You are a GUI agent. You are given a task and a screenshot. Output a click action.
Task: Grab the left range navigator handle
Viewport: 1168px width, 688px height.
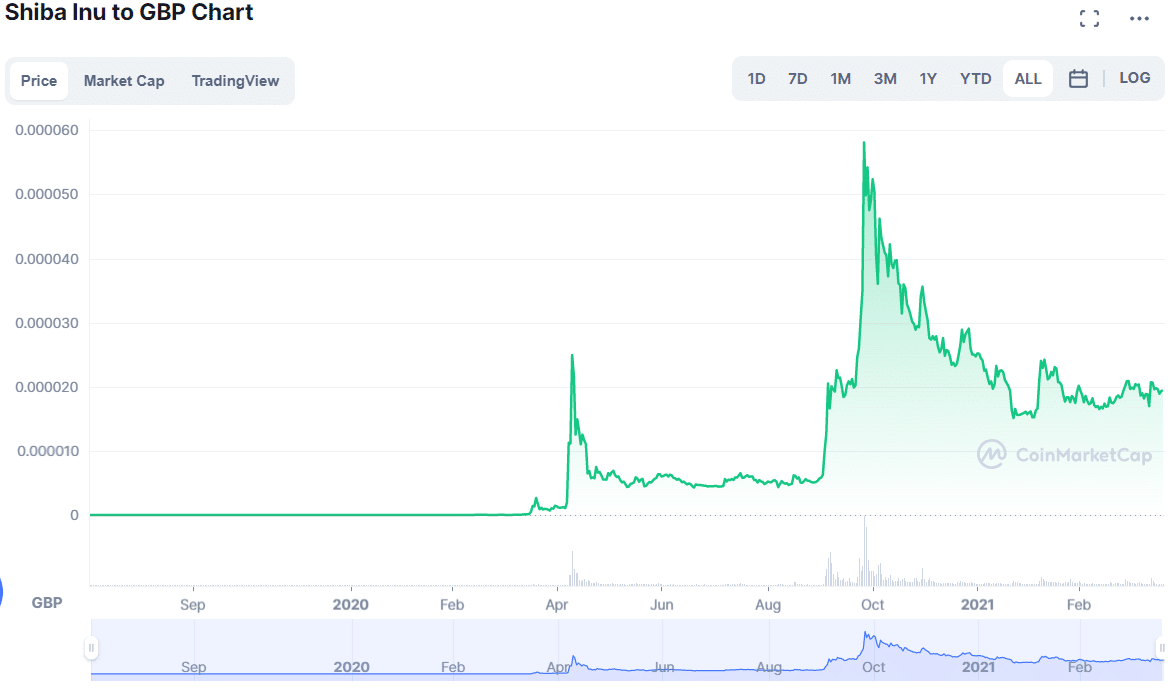[91, 648]
